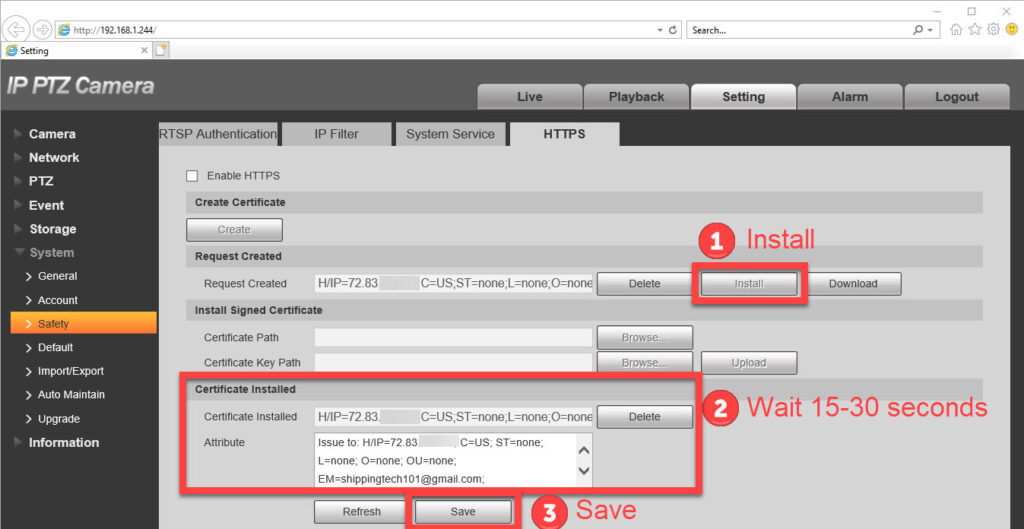
Task: Click the browser forward arrow button
Action: 42,29
